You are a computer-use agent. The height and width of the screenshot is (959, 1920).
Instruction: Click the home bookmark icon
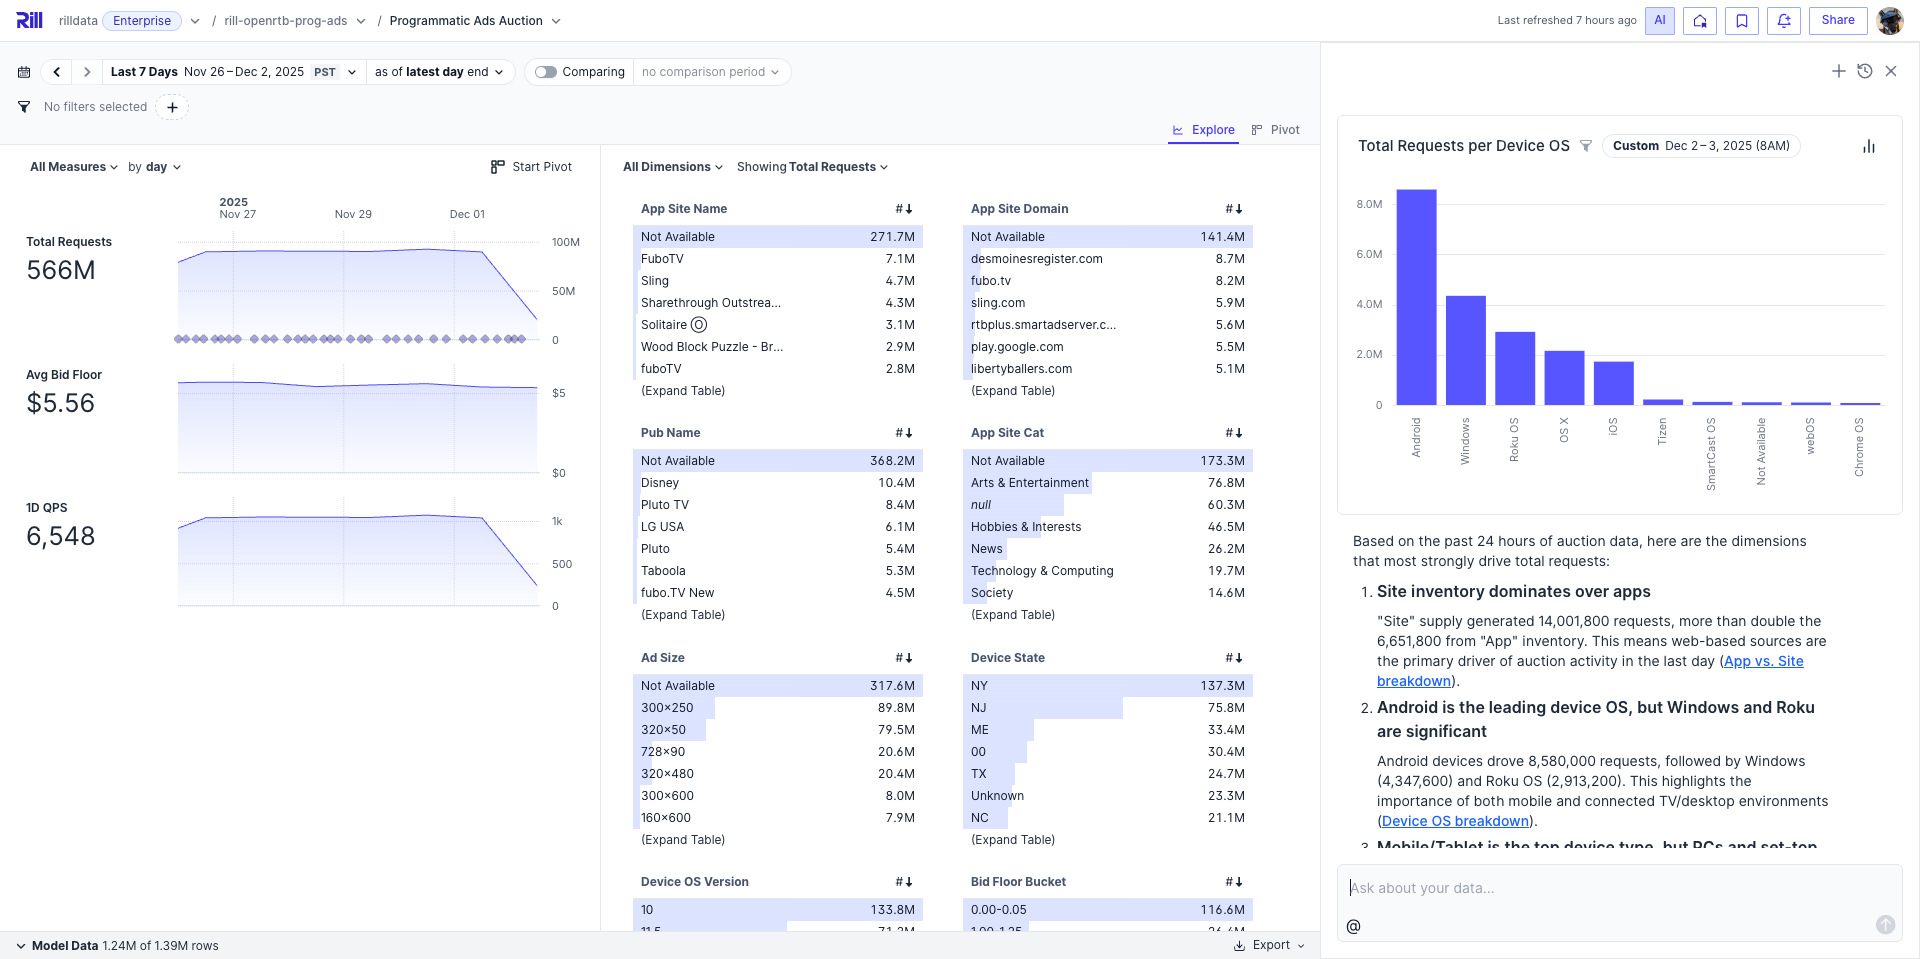coord(1700,21)
